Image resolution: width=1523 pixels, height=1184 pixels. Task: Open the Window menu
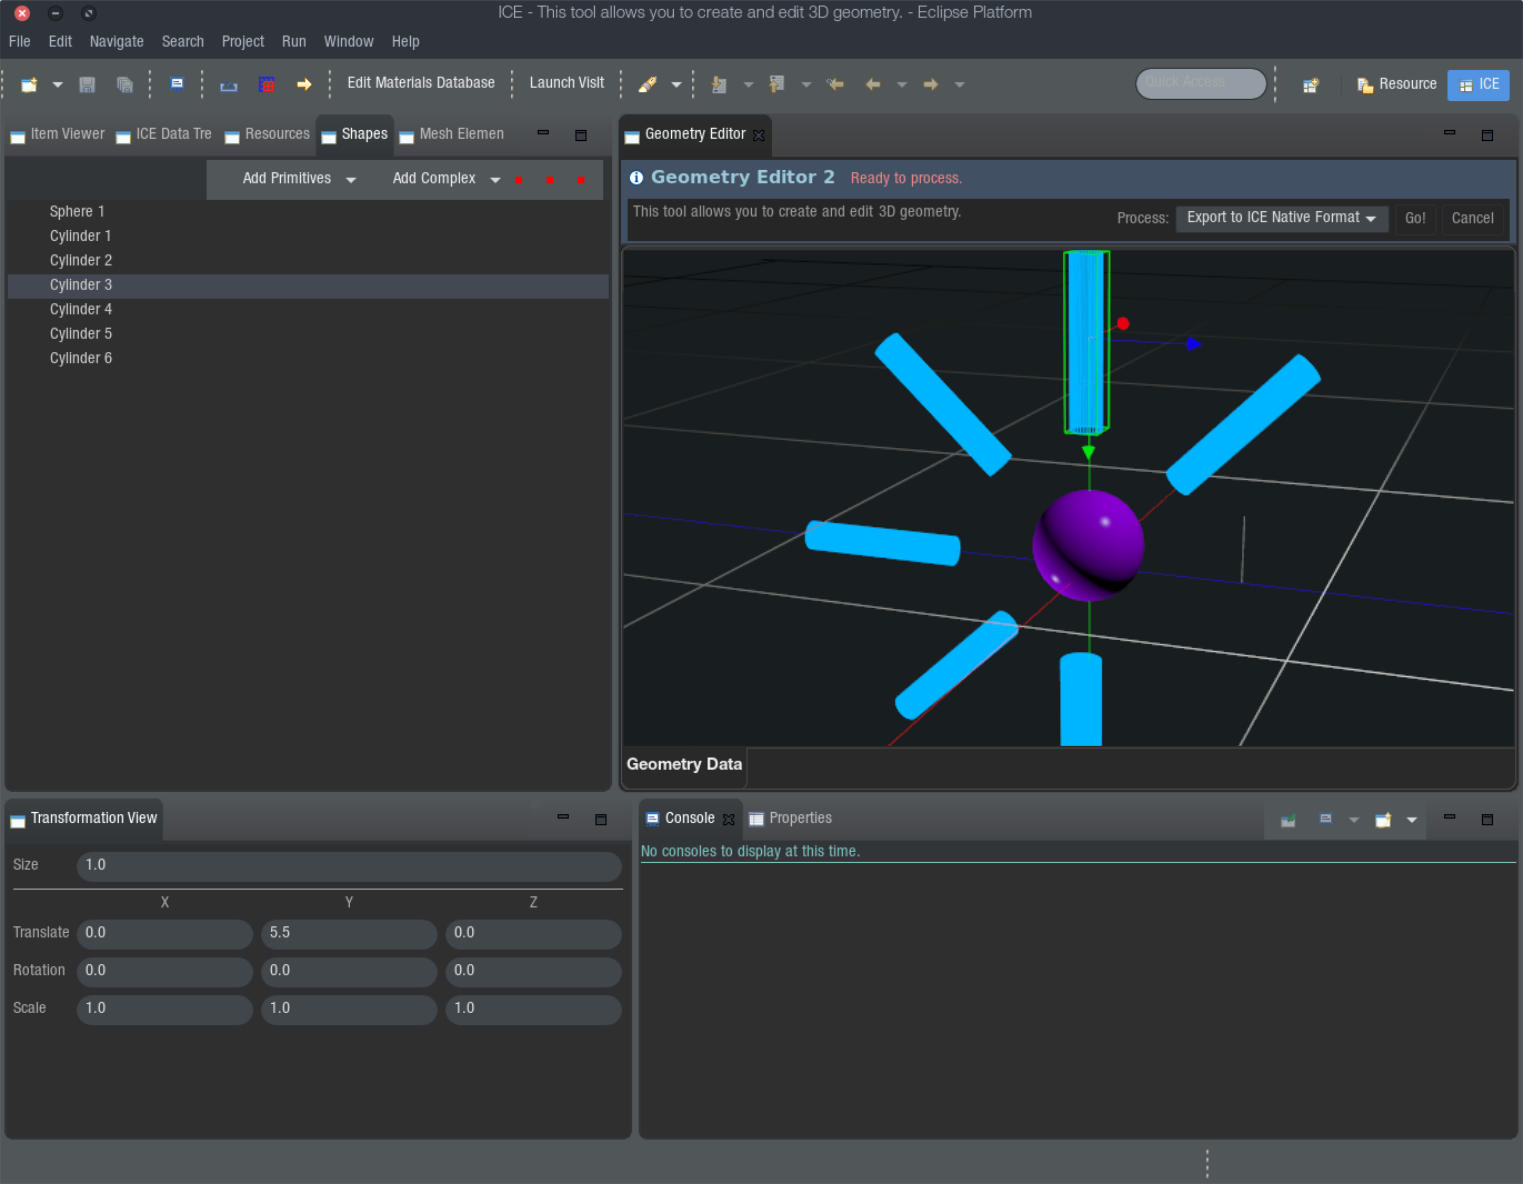point(349,42)
